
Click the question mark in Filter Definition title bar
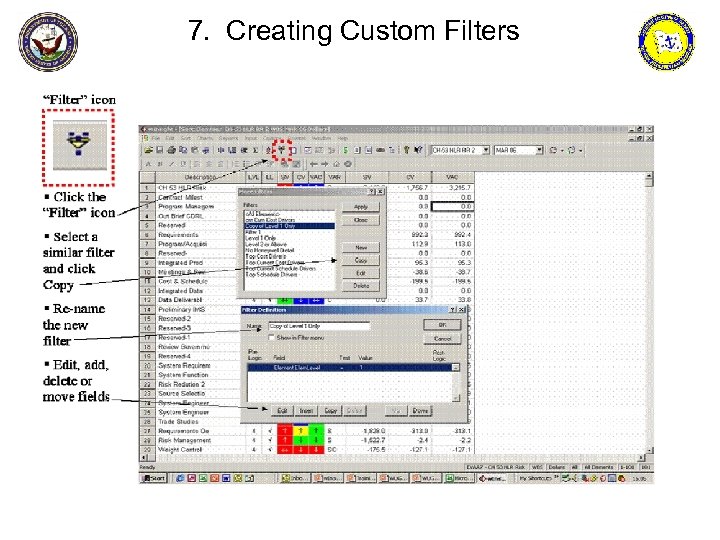point(452,310)
